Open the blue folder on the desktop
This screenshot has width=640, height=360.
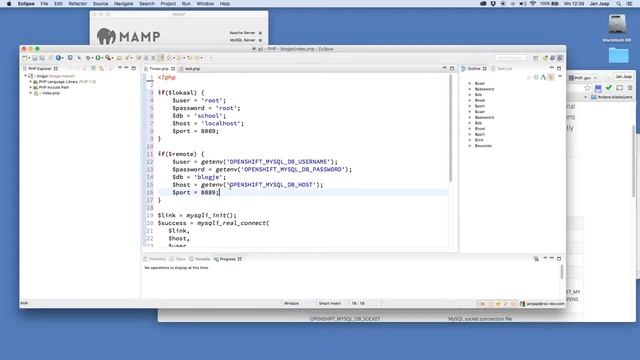coord(618,56)
